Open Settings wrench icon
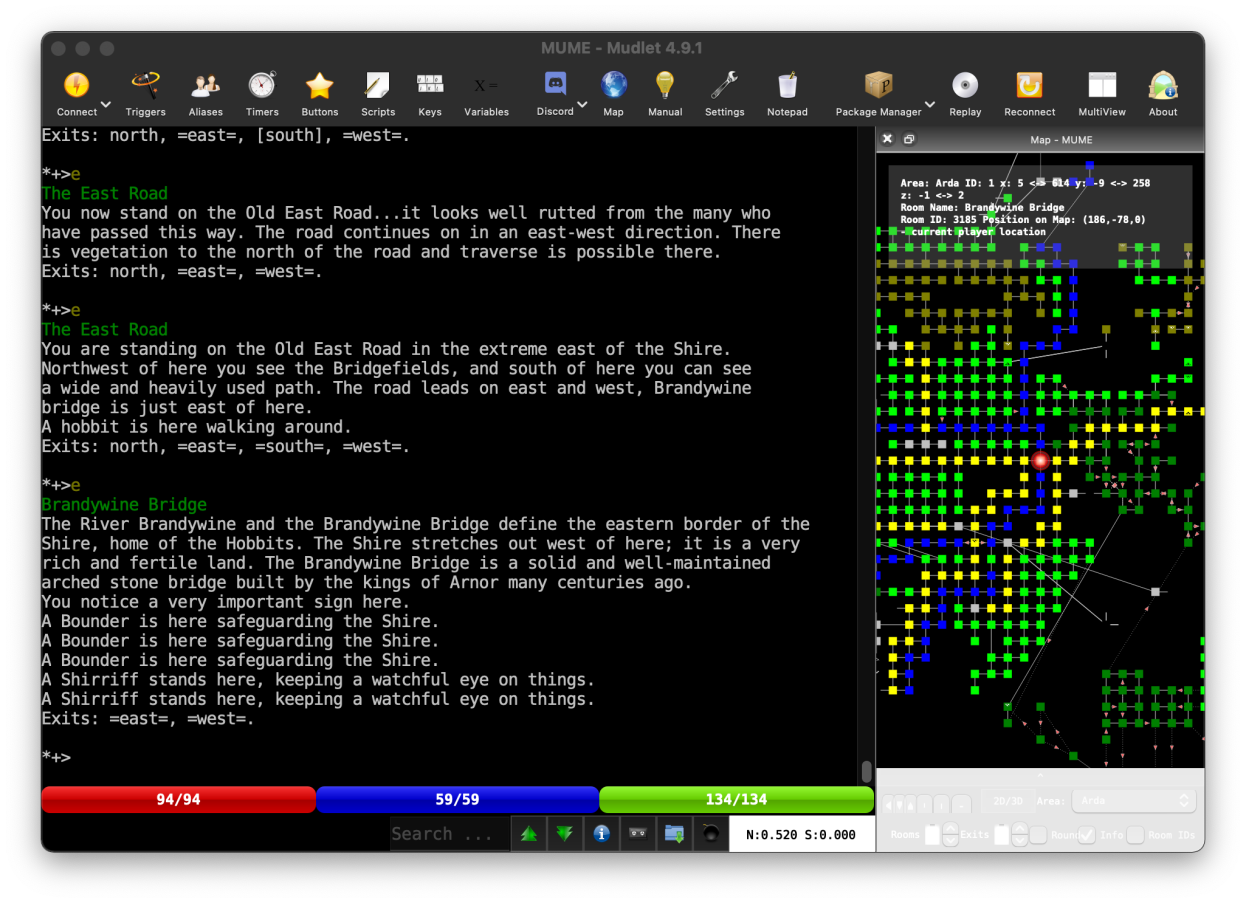Viewport: 1246px width, 903px height. tap(724, 86)
